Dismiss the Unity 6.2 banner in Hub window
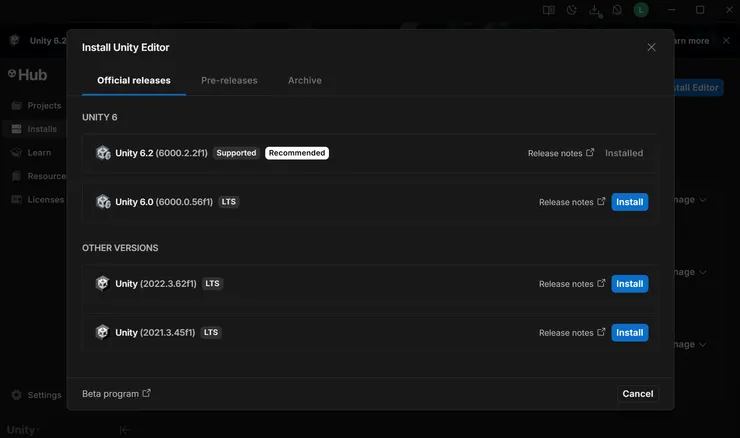 click(726, 41)
